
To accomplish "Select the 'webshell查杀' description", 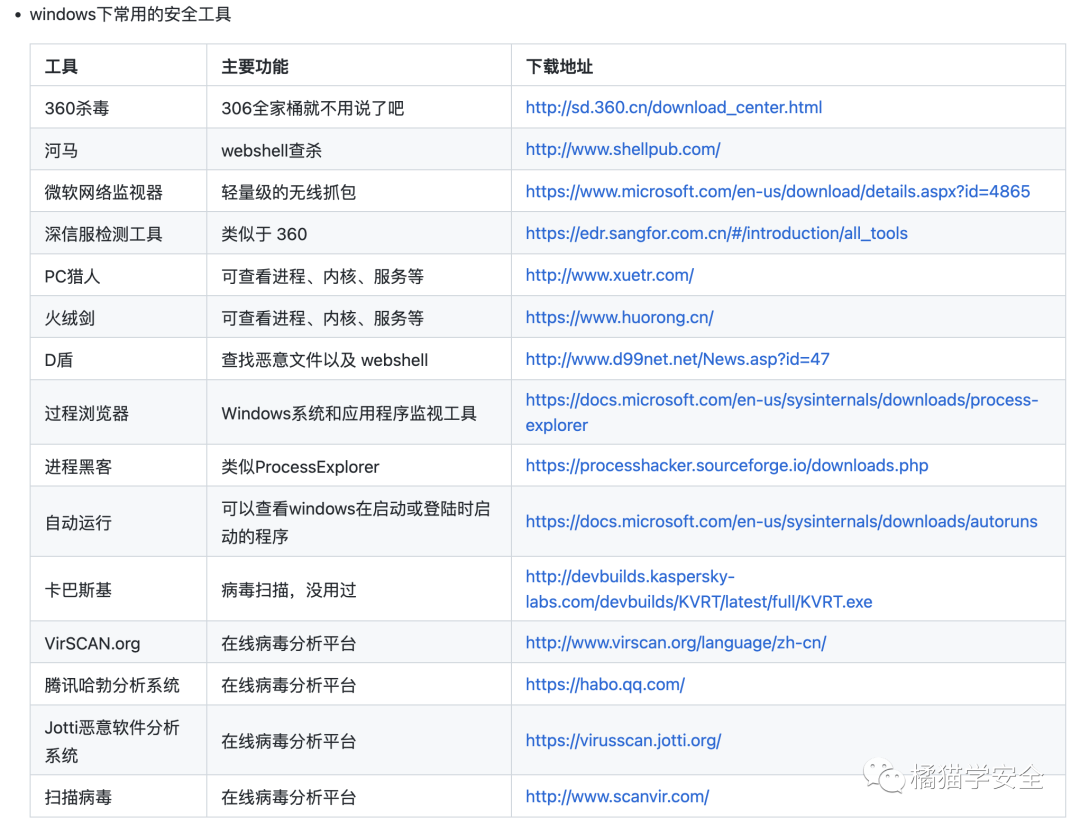I will click(x=271, y=150).
